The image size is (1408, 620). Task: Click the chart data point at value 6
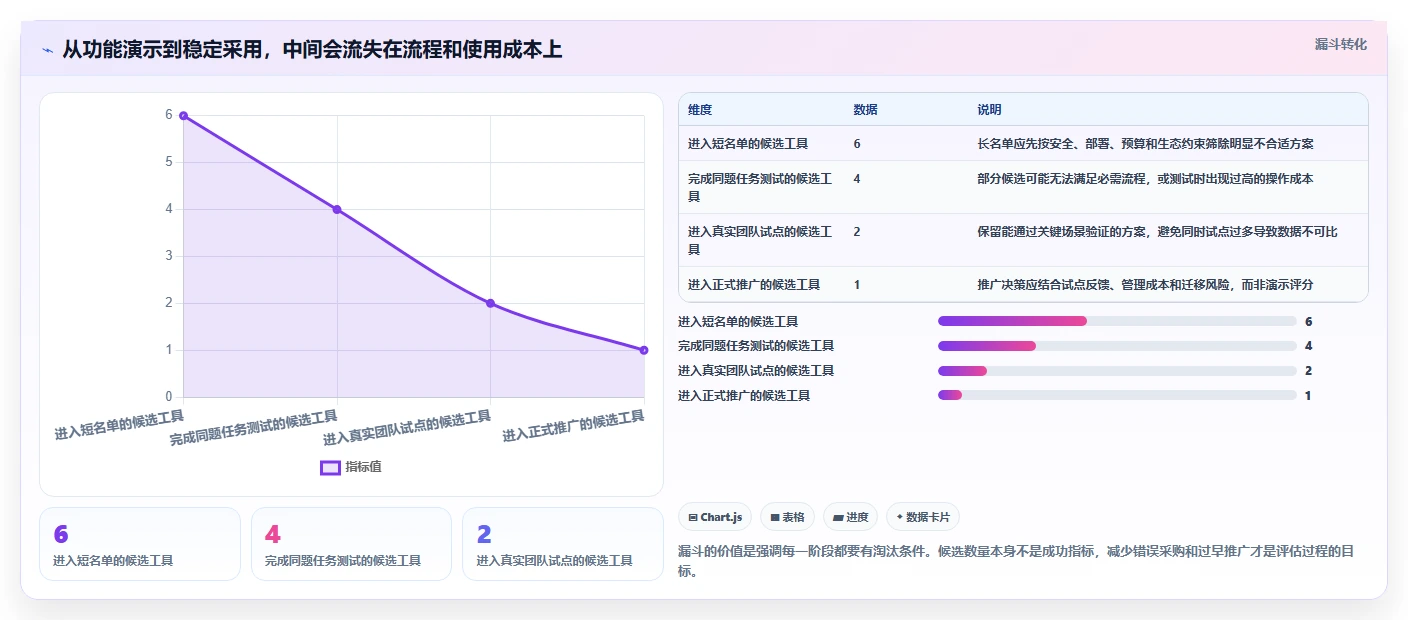(x=183, y=115)
